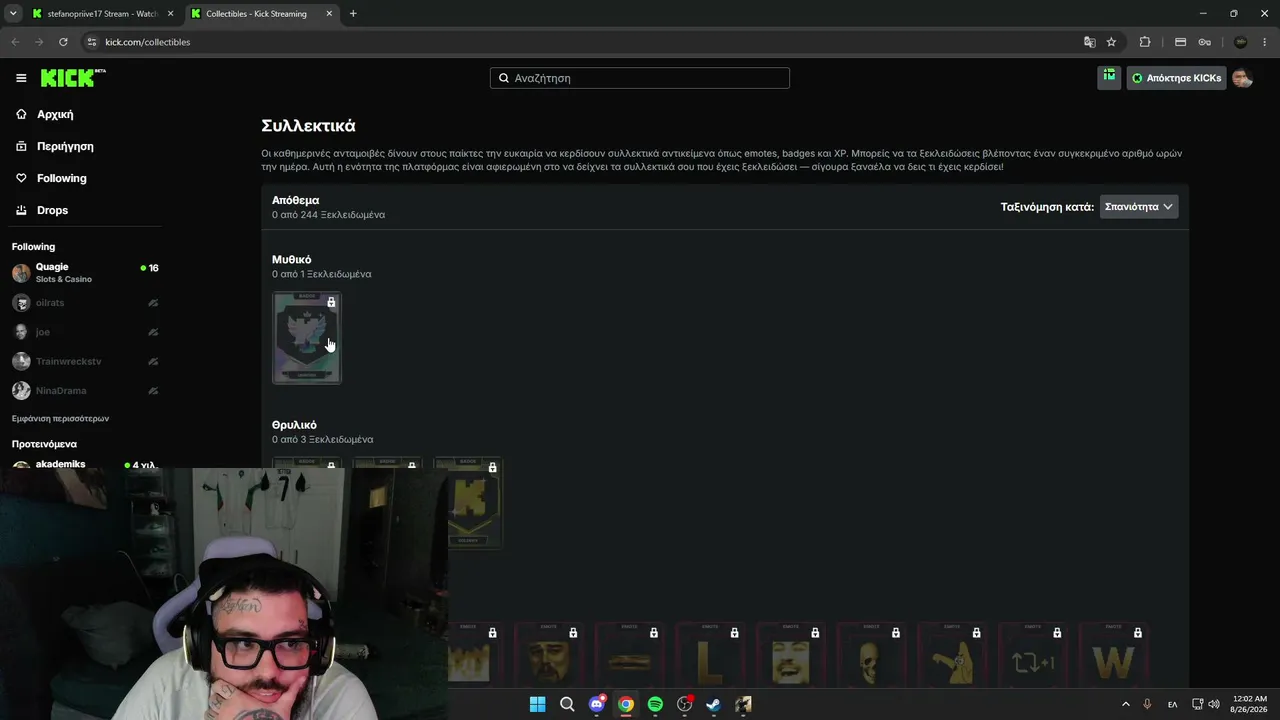Open the Kick account avatar menu
This screenshot has height=720, width=1280.
[1242, 78]
